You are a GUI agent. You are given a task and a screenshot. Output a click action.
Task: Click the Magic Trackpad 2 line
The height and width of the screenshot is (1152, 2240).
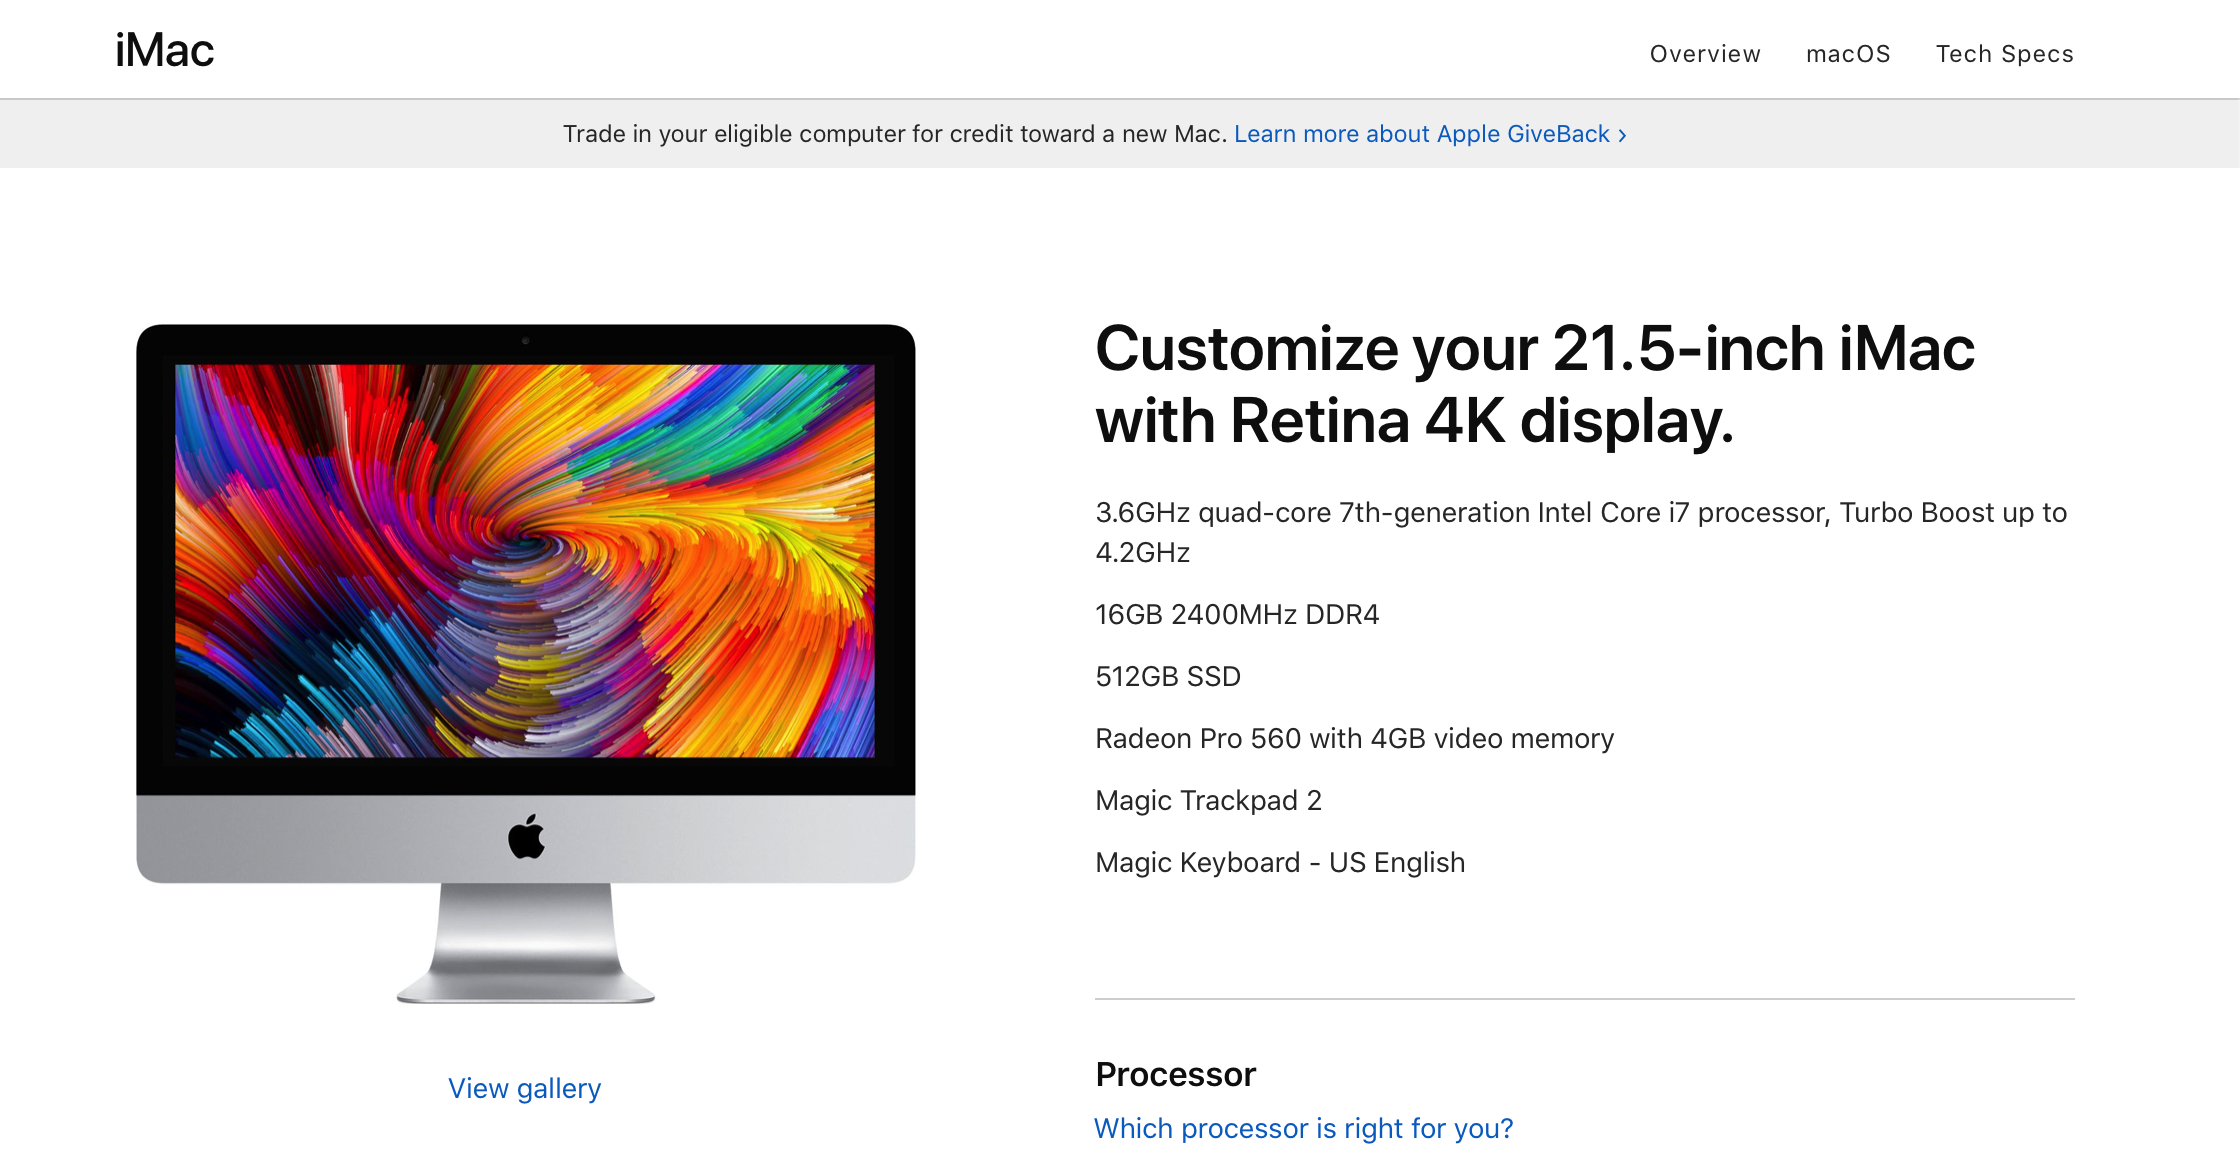tap(1208, 800)
